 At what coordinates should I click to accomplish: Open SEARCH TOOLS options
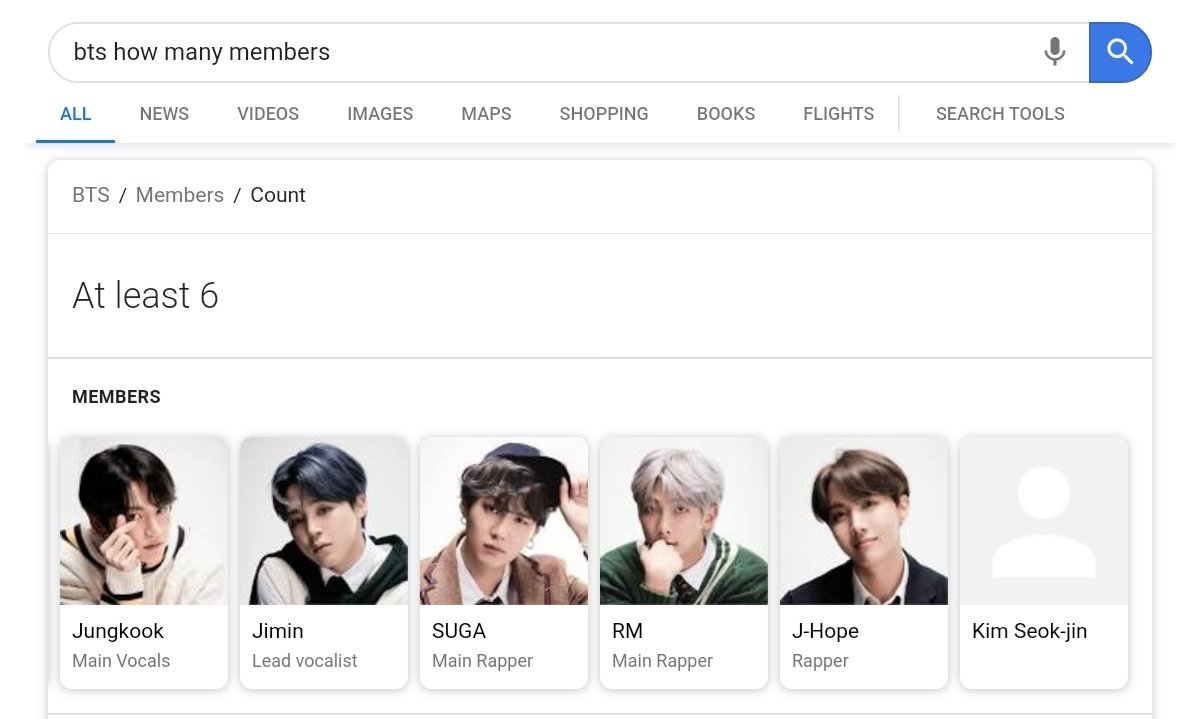[x=999, y=114]
